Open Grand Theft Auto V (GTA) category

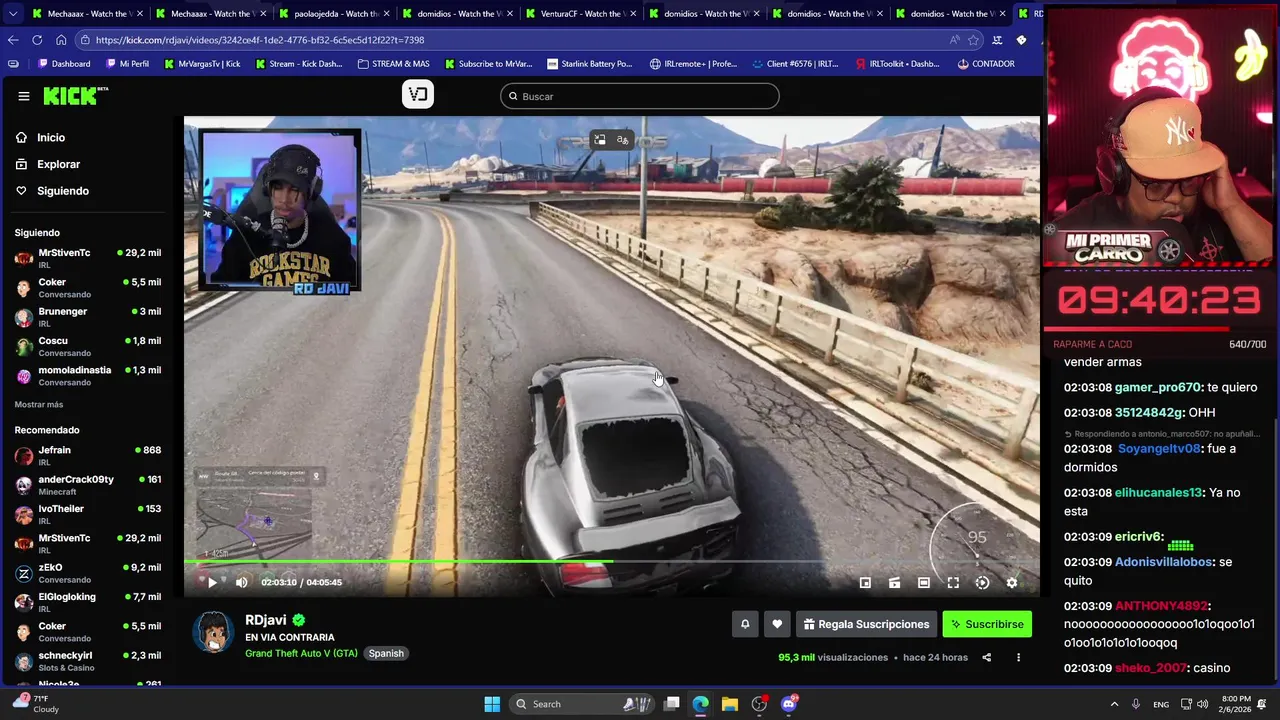point(301,653)
